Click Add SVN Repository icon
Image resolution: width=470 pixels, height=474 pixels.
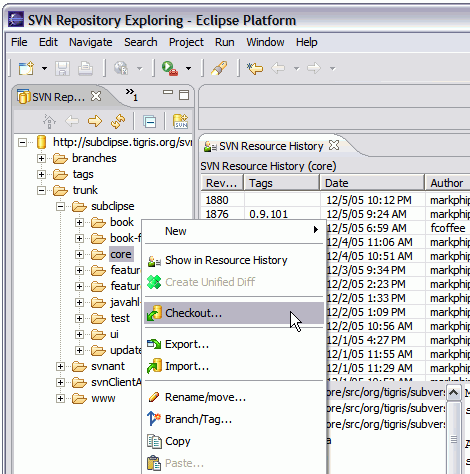coord(180,121)
